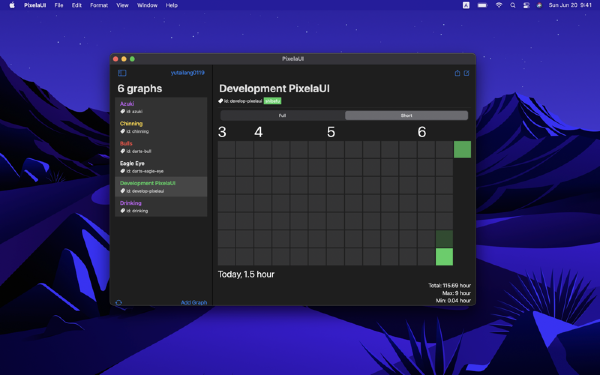Click the username link atop the sidebar
This screenshot has width=600, height=375.
pos(188,73)
